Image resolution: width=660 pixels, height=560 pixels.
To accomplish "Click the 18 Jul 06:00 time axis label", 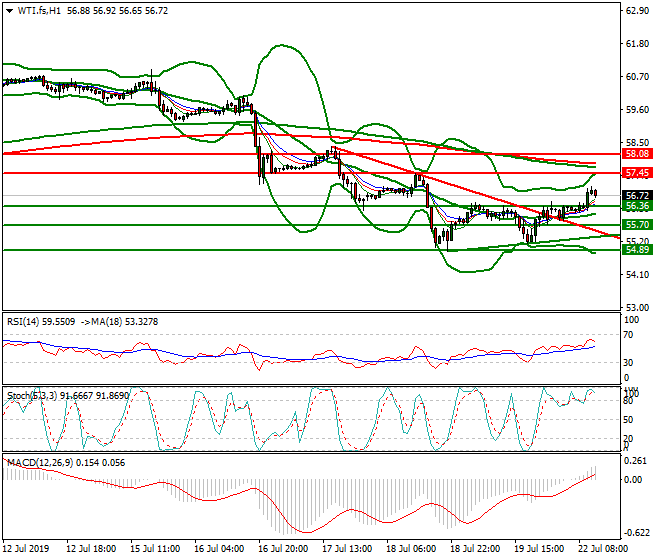I will tap(412, 549).
